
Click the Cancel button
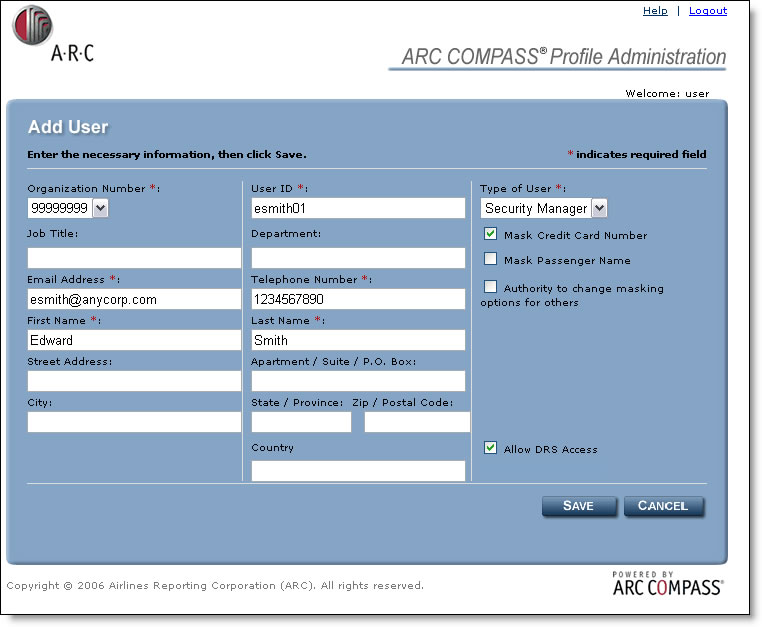pos(663,506)
